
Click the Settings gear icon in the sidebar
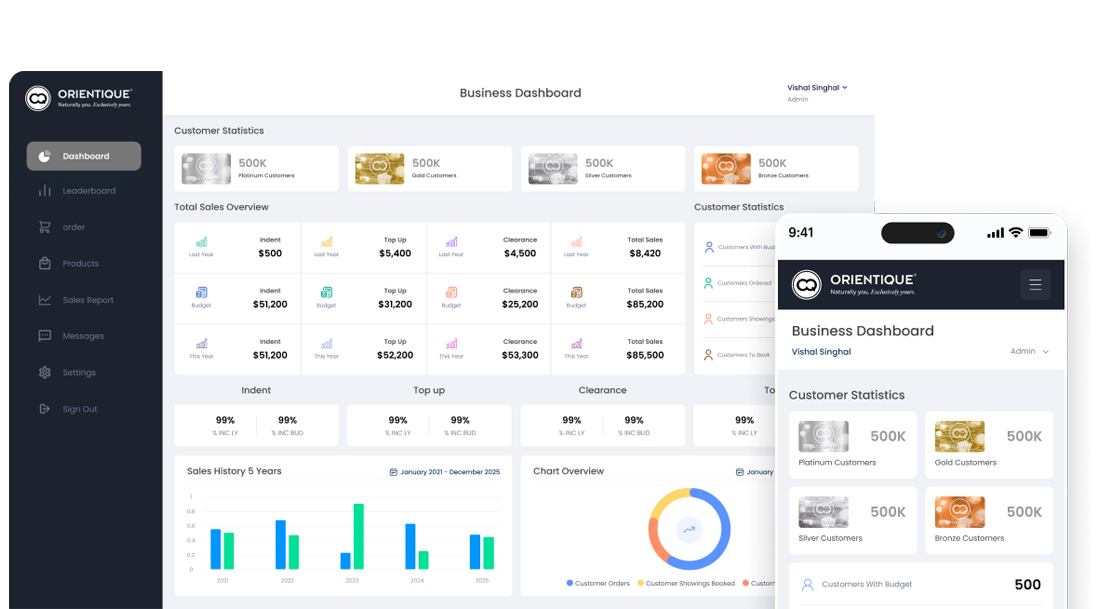[x=45, y=373]
